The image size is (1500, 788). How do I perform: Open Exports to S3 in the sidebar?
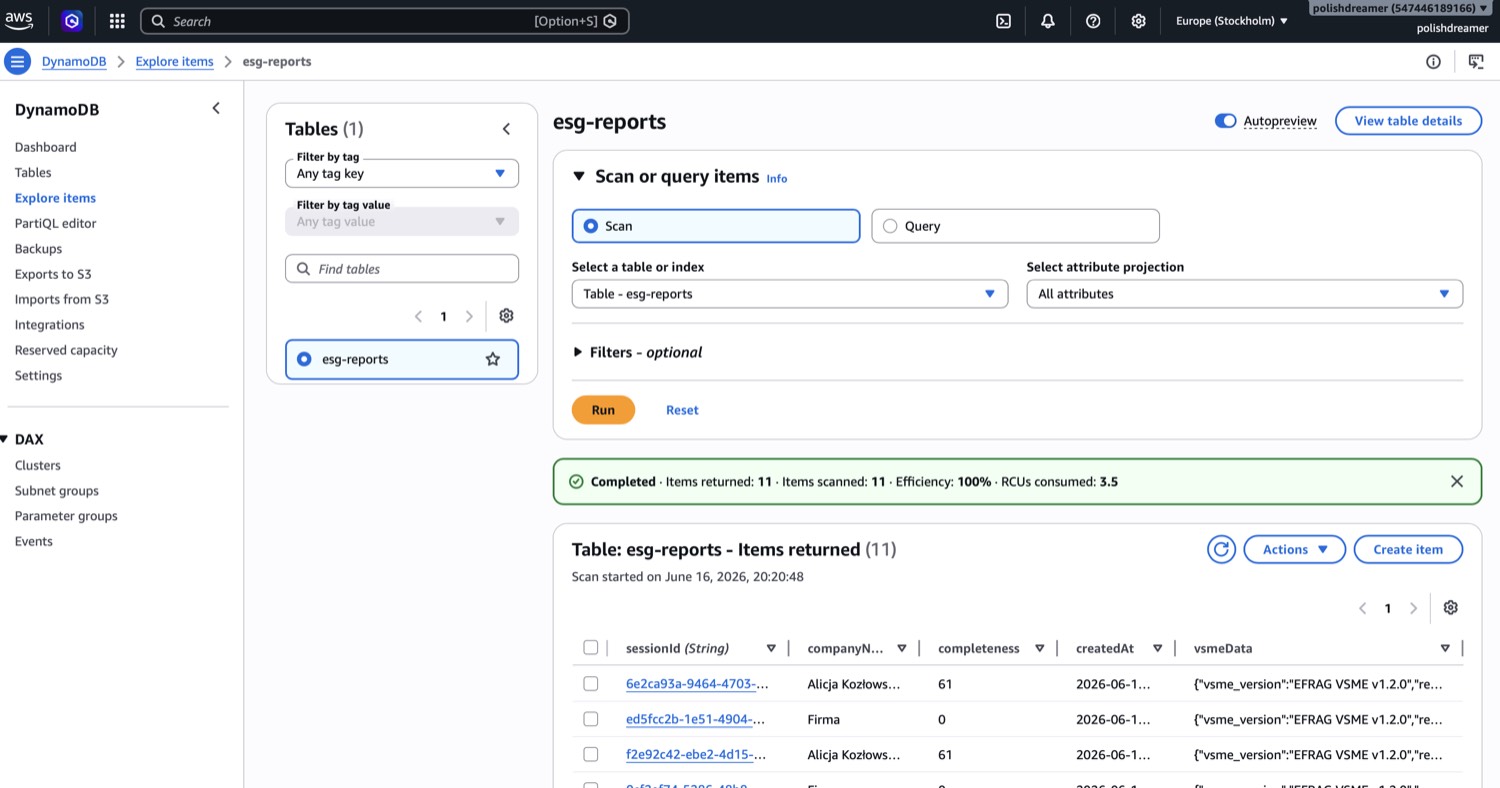click(53, 274)
